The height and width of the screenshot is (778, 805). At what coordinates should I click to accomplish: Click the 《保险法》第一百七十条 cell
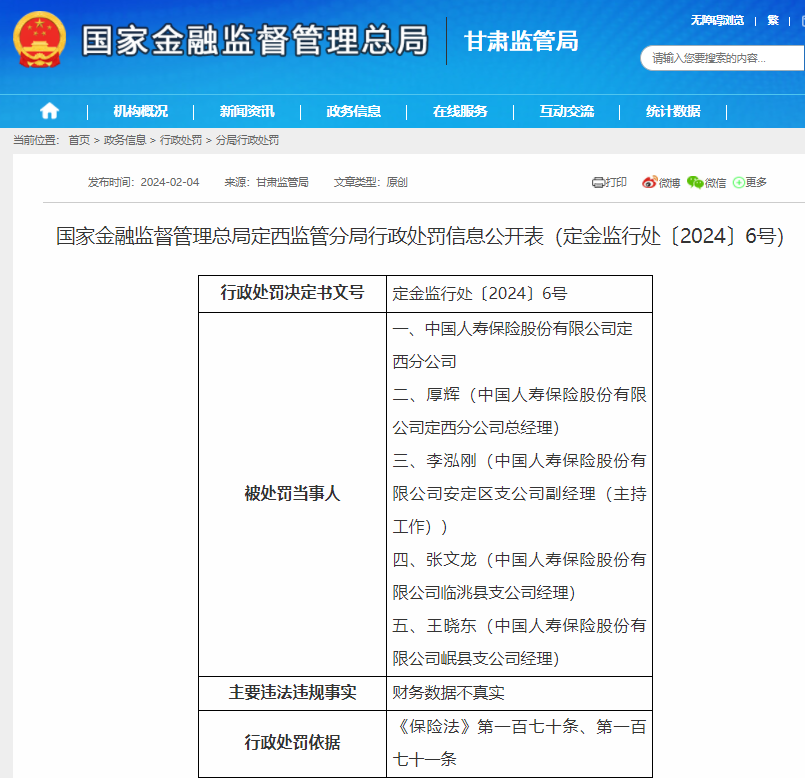click(x=519, y=743)
